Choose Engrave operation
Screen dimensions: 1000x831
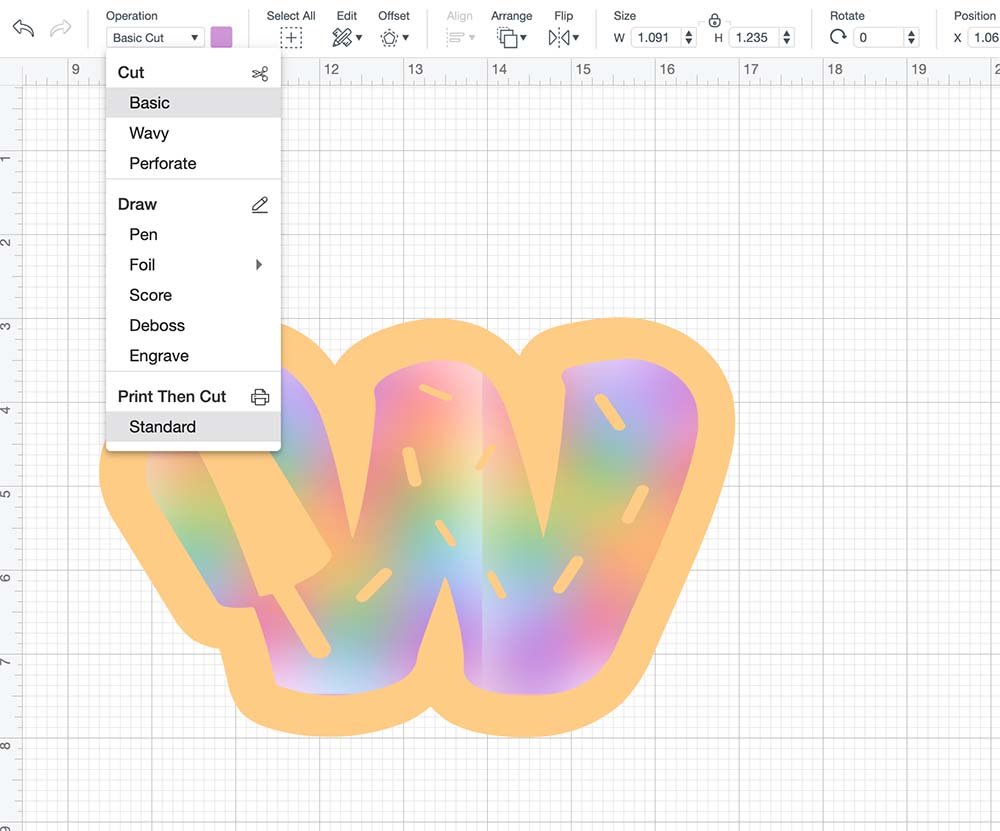point(193,355)
